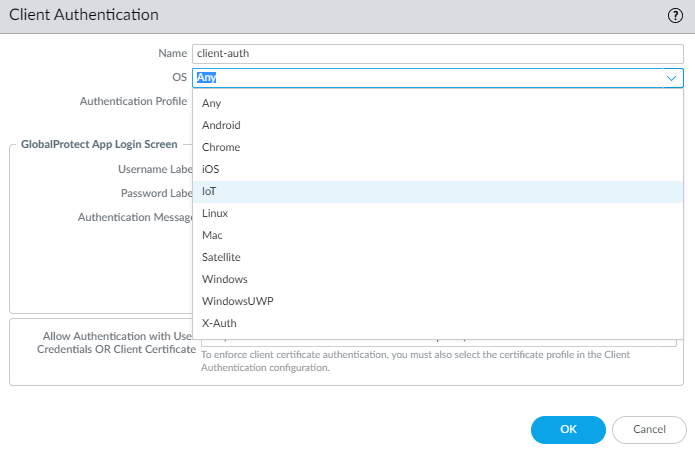
Task: Pick iOS in the dropdown list
Action: 211,169
